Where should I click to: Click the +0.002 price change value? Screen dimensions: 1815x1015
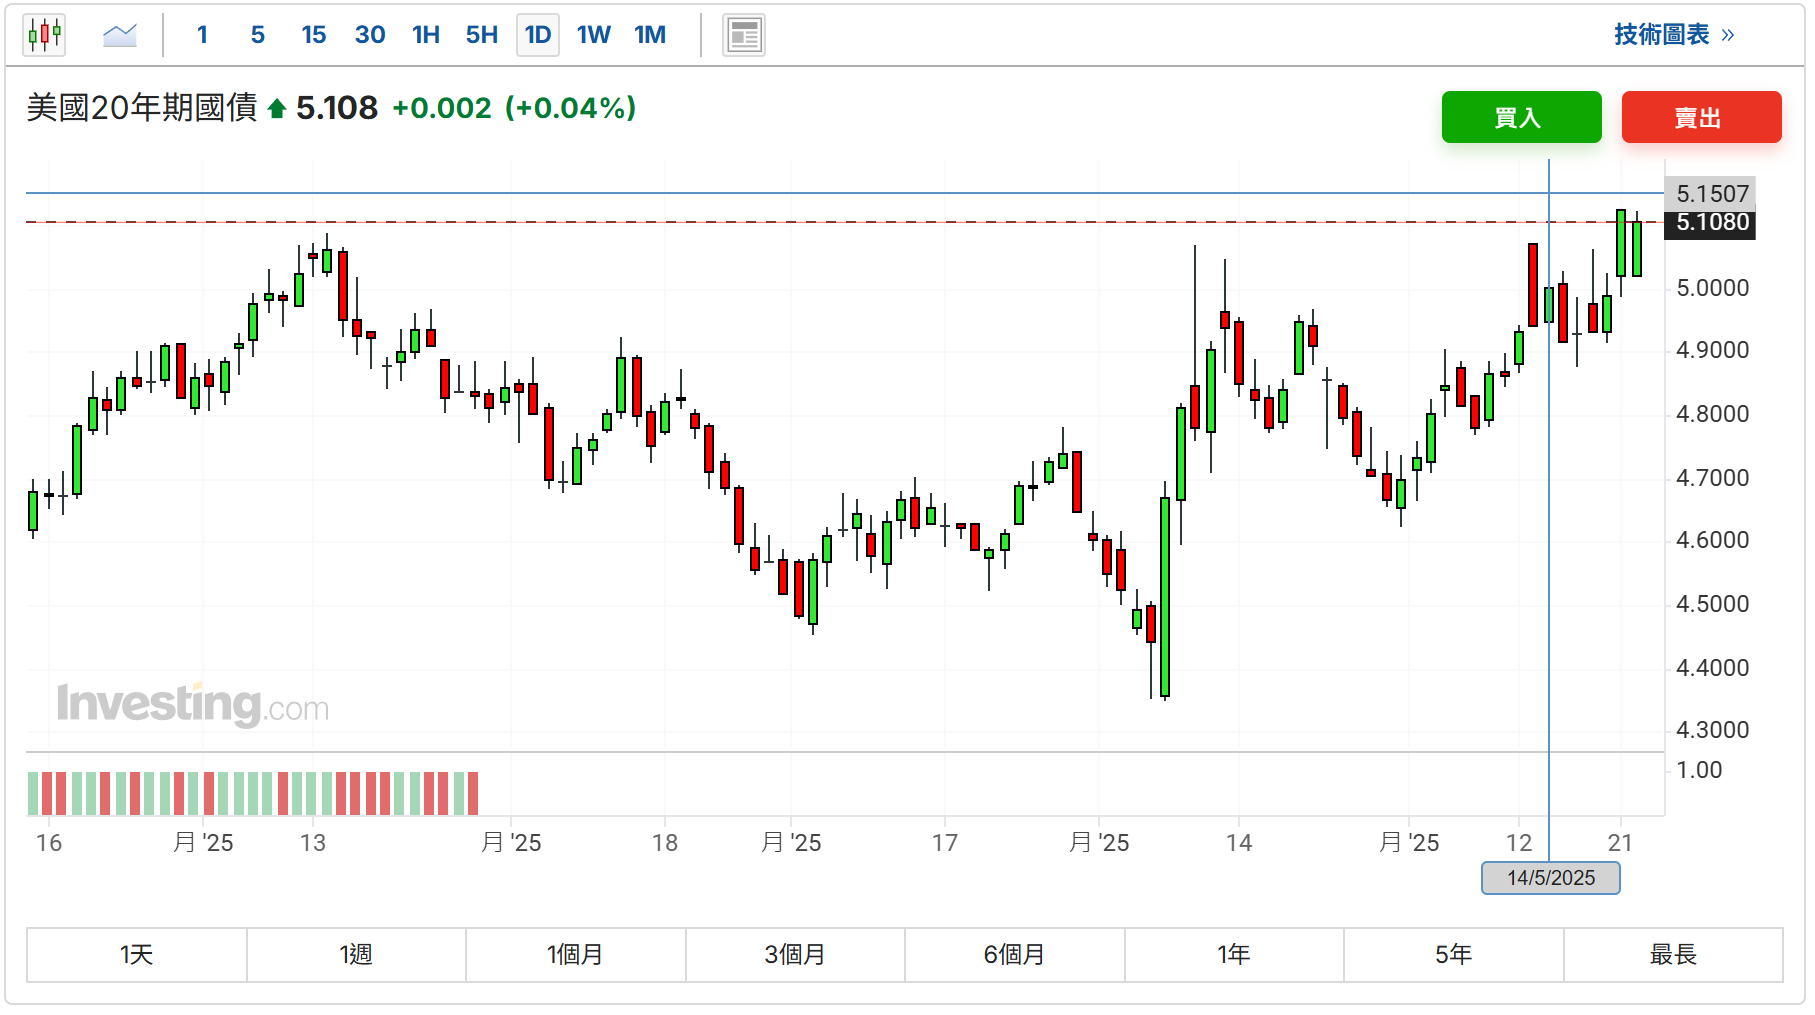442,108
